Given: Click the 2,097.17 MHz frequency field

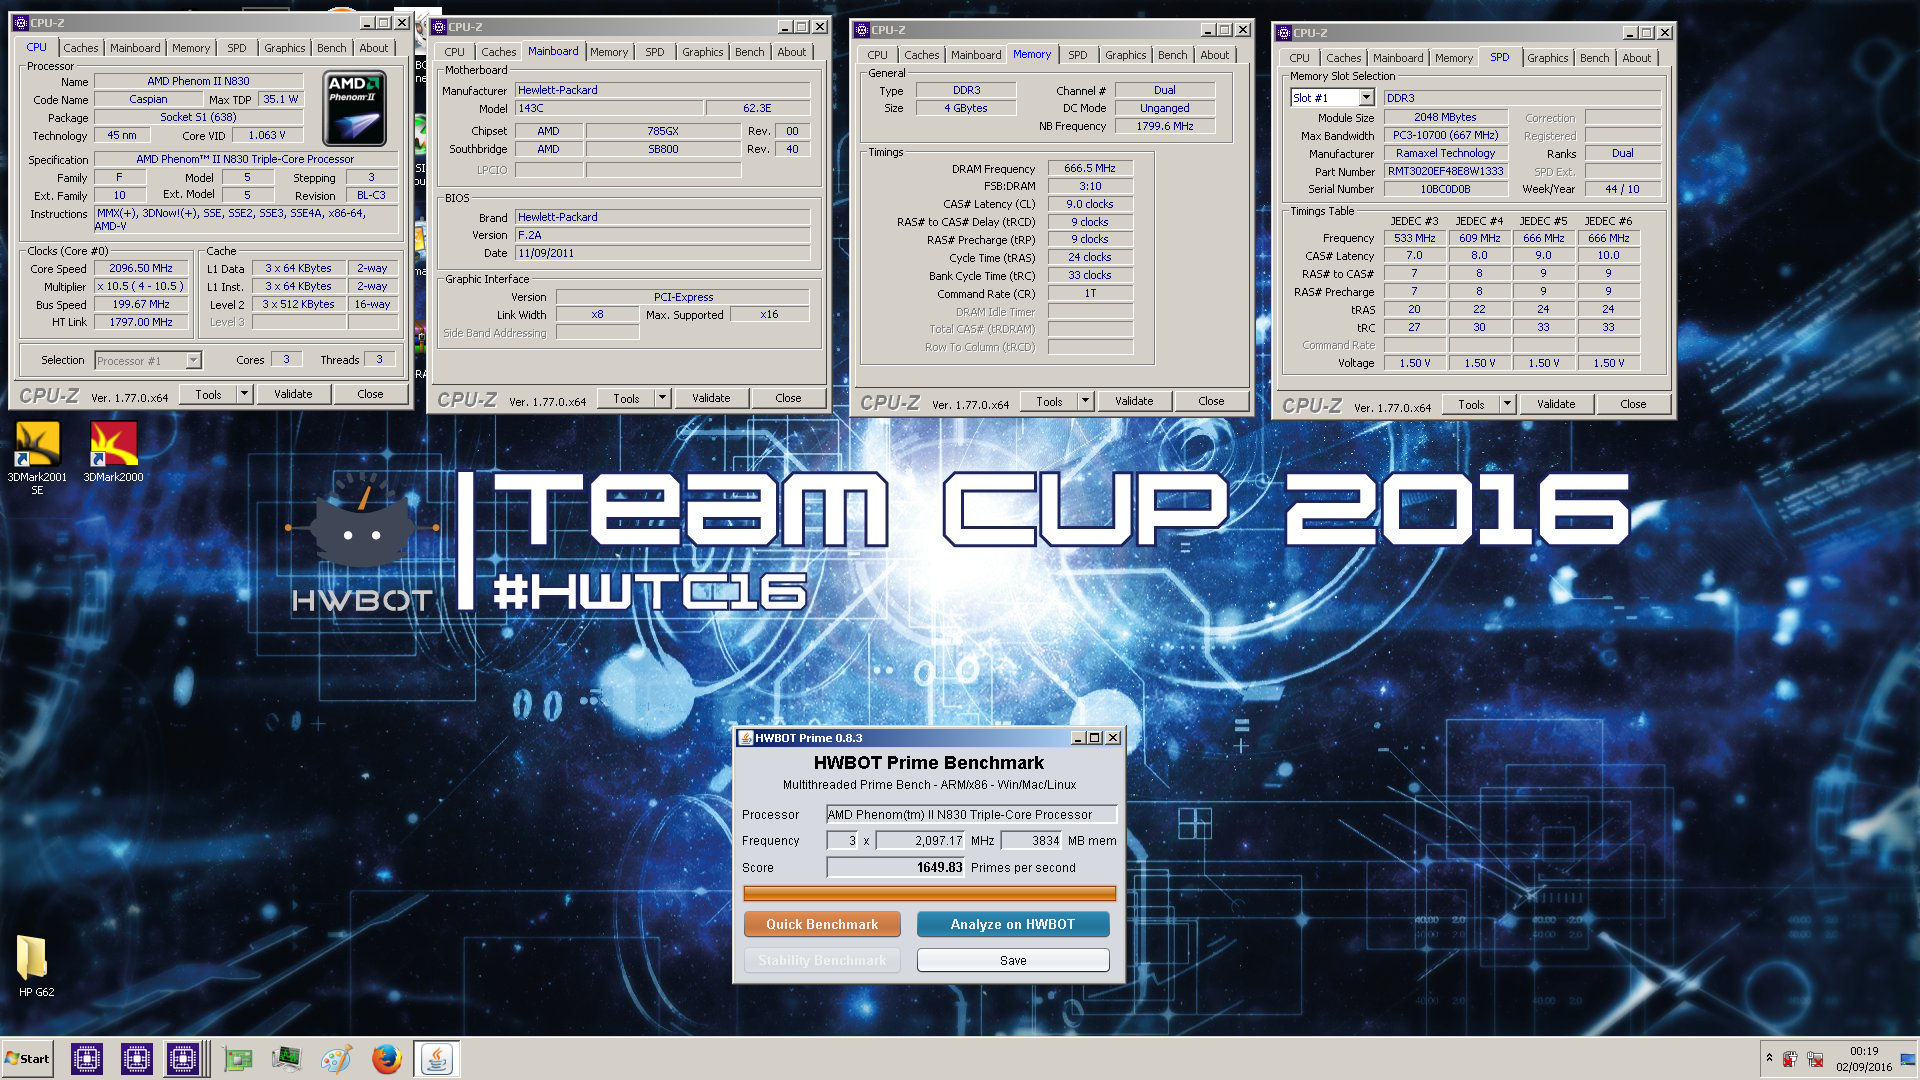Looking at the screenshot, I should point(920,840).
